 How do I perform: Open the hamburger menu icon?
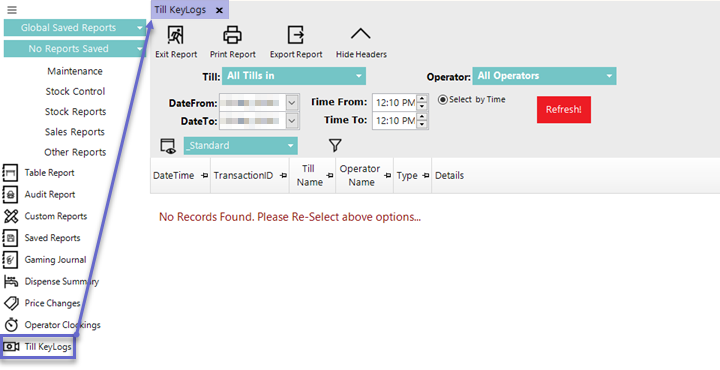point(12,10)
